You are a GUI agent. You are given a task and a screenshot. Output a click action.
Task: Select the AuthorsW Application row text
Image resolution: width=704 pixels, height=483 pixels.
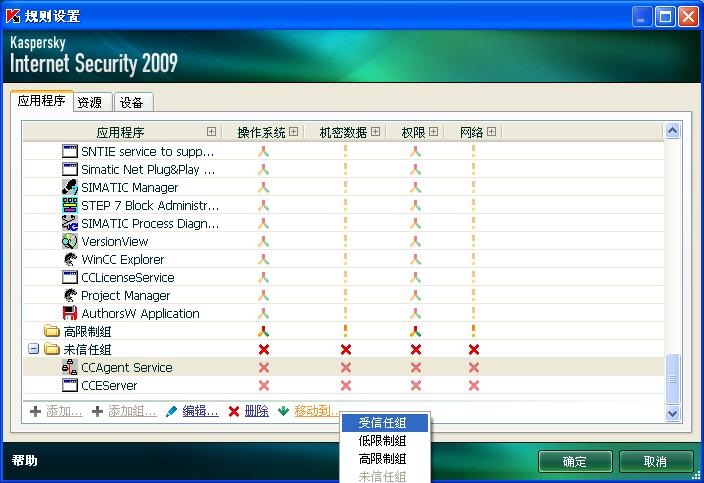click(140, 313)
